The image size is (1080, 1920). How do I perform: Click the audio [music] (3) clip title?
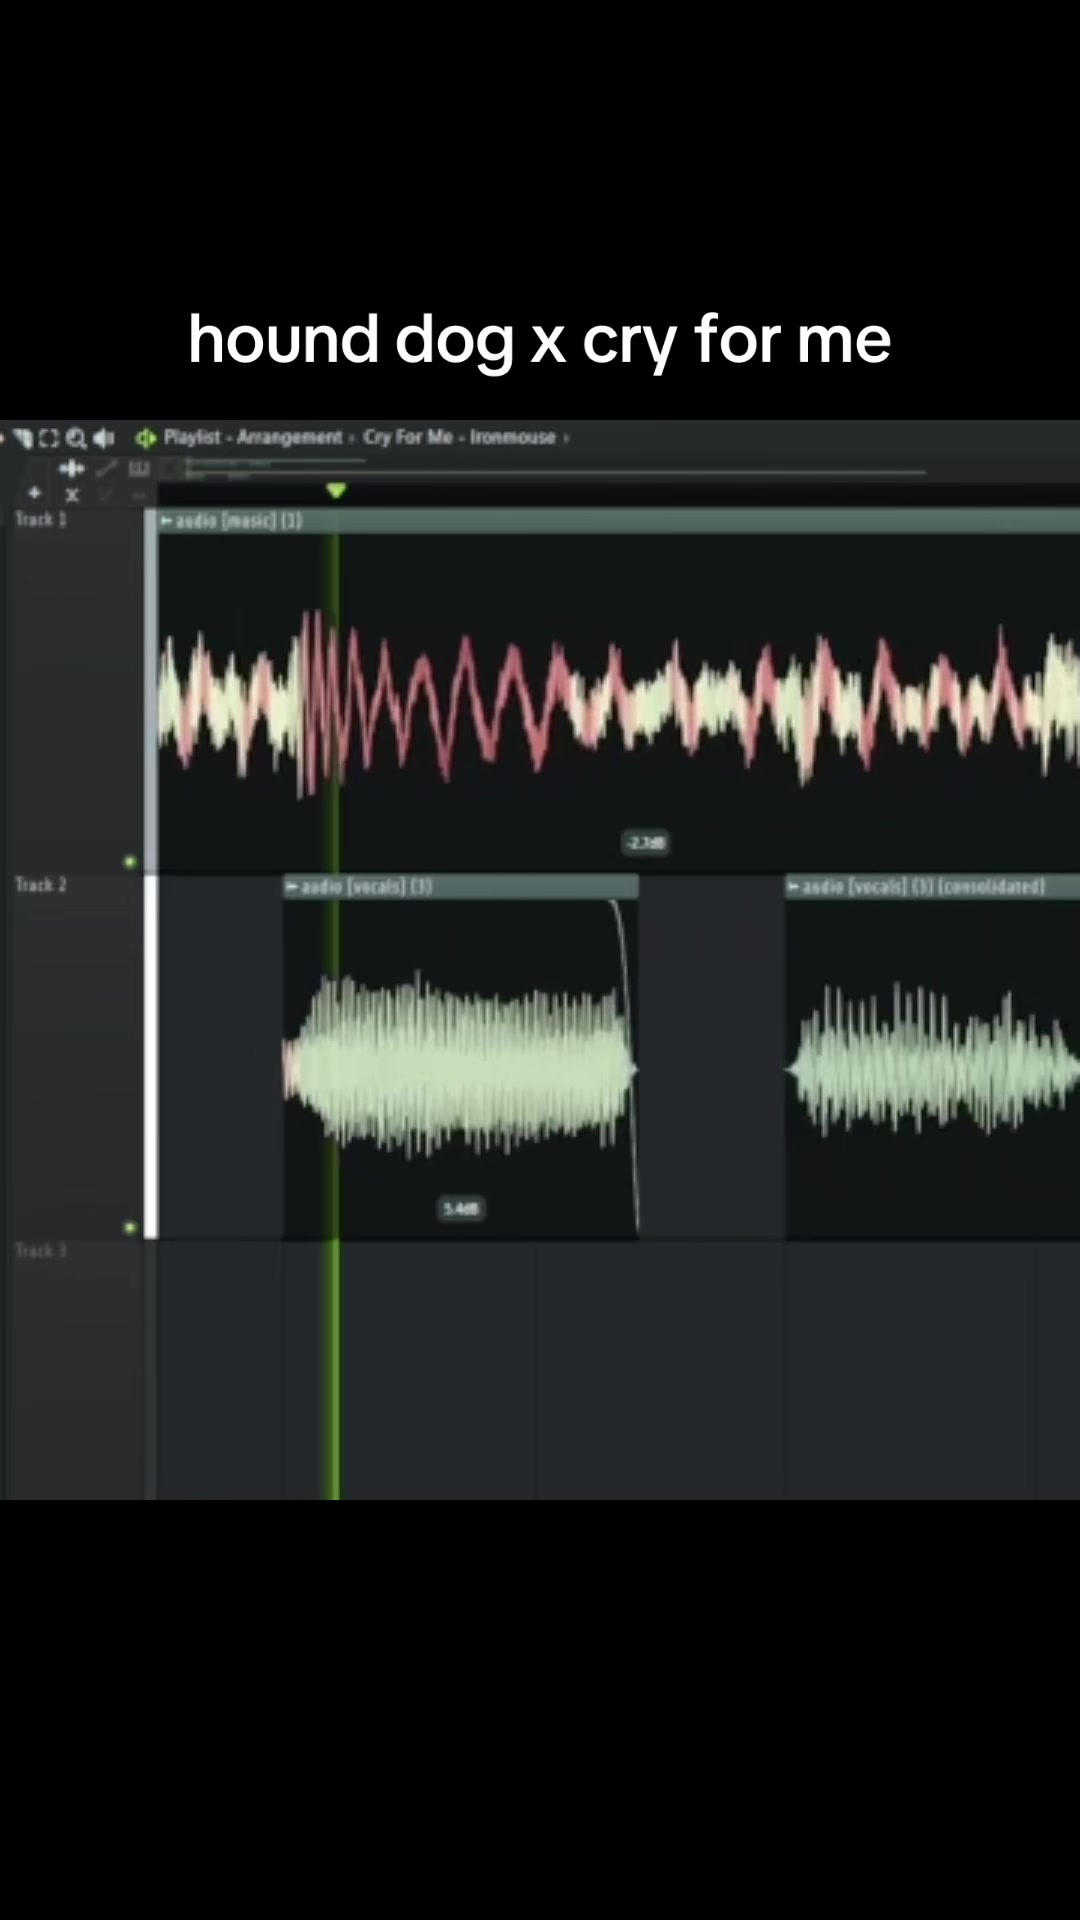pyautogui.click(x=239, y=521)
